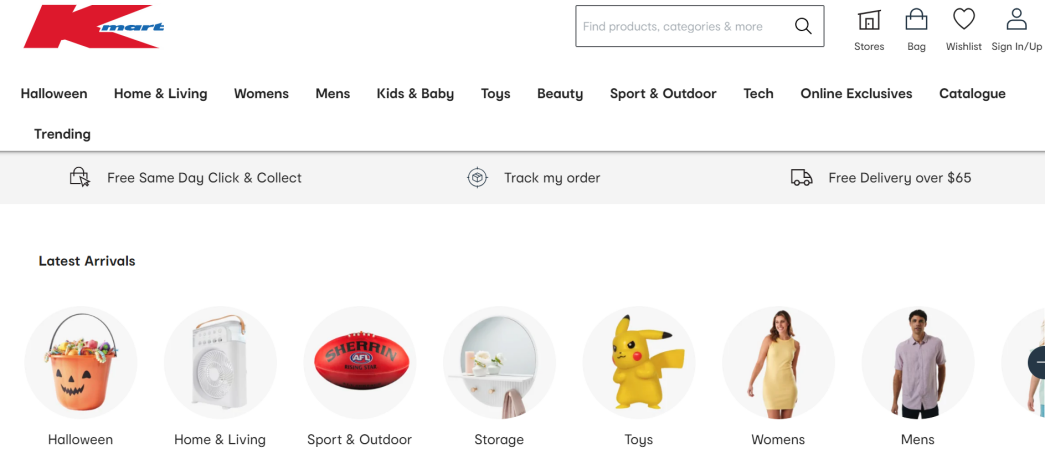Open the shopping Bag icon
The image size is (1046, 473).
click(x=916, y=20)
